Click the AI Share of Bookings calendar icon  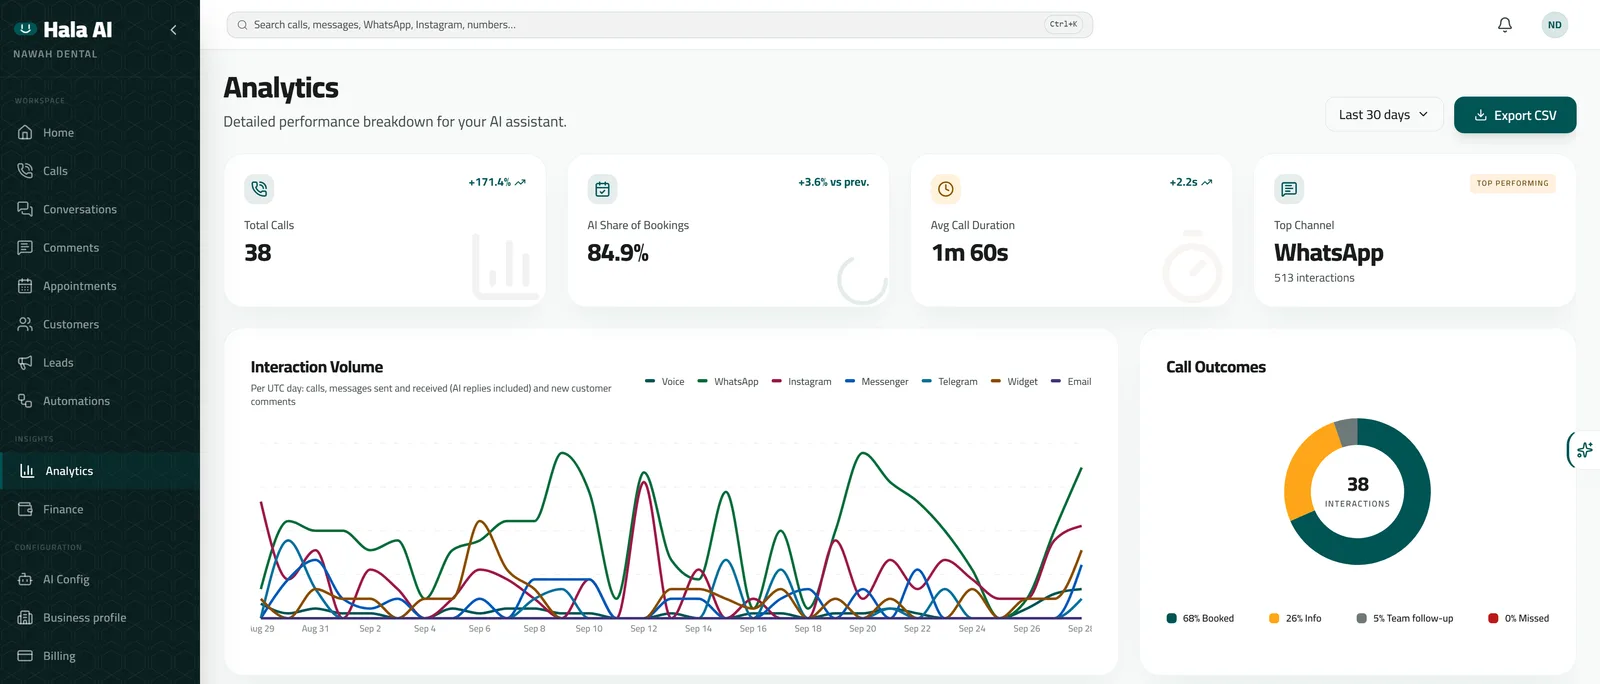(602, 188)
